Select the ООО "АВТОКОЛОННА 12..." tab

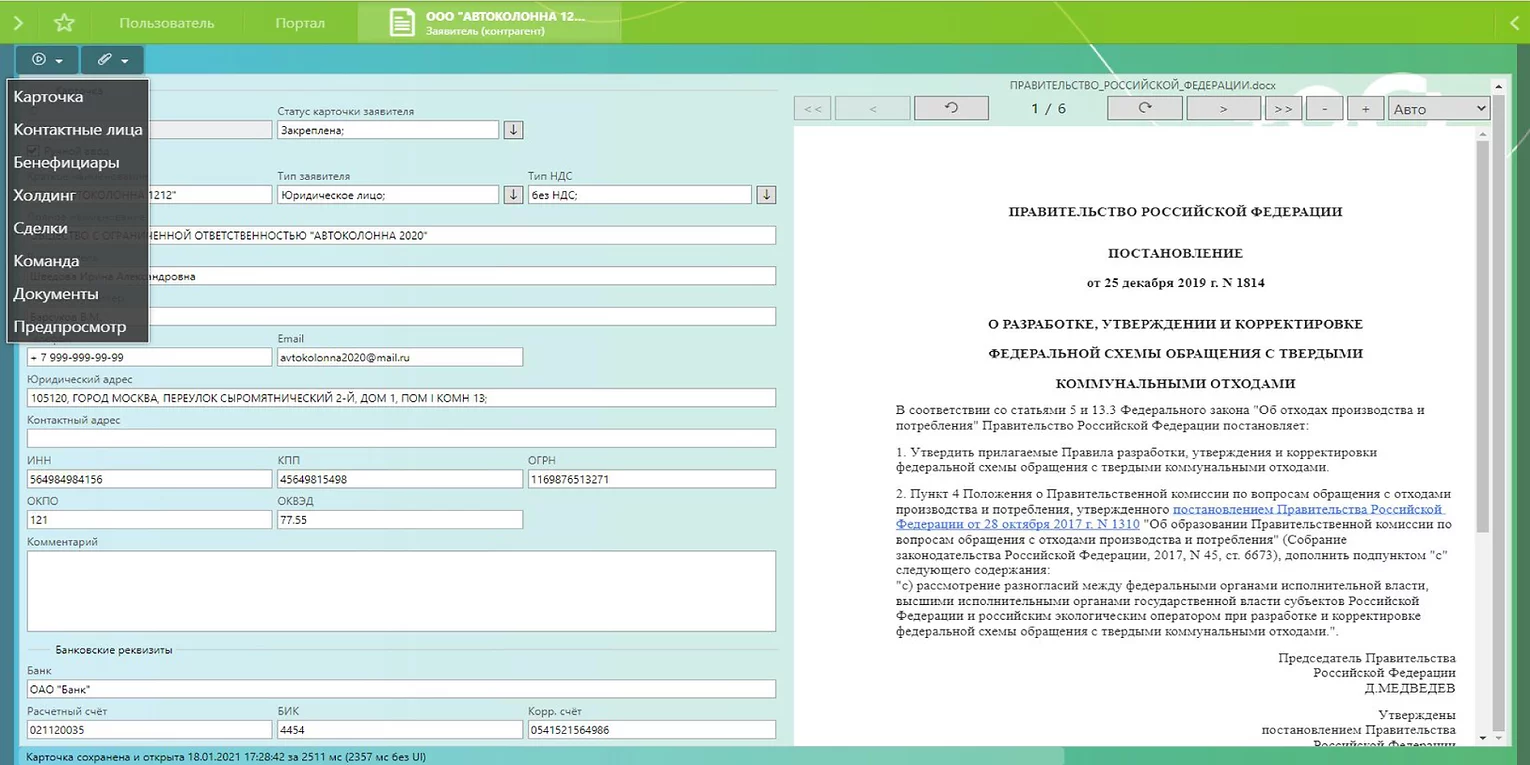[x=490, y=23]
